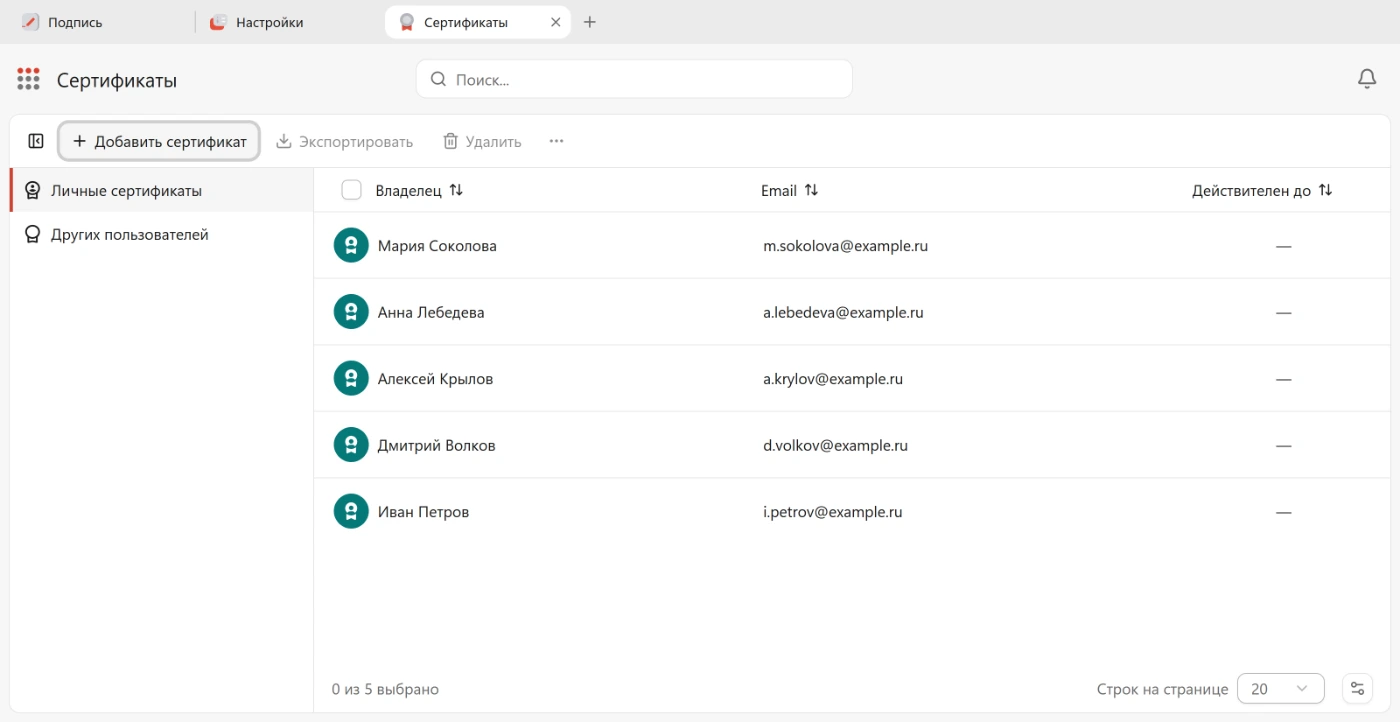
Task: Click certificate icon for Иван Петров
Action: tap(351, 512)
